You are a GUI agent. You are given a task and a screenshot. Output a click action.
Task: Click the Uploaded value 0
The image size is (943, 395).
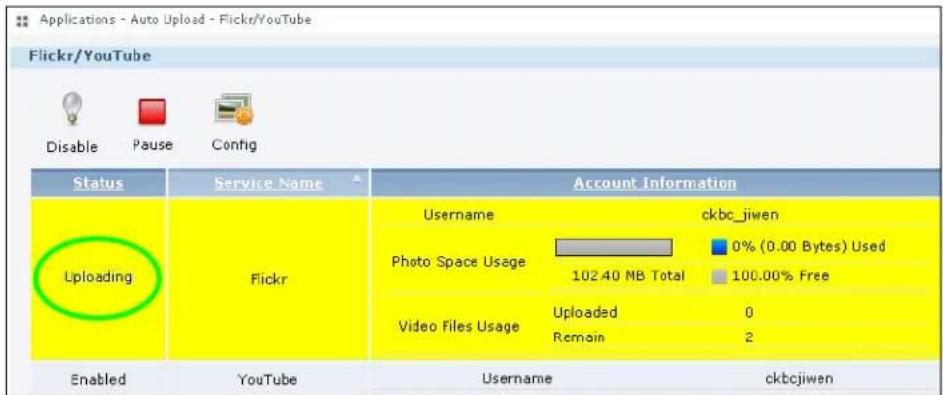tap(749, 313)
